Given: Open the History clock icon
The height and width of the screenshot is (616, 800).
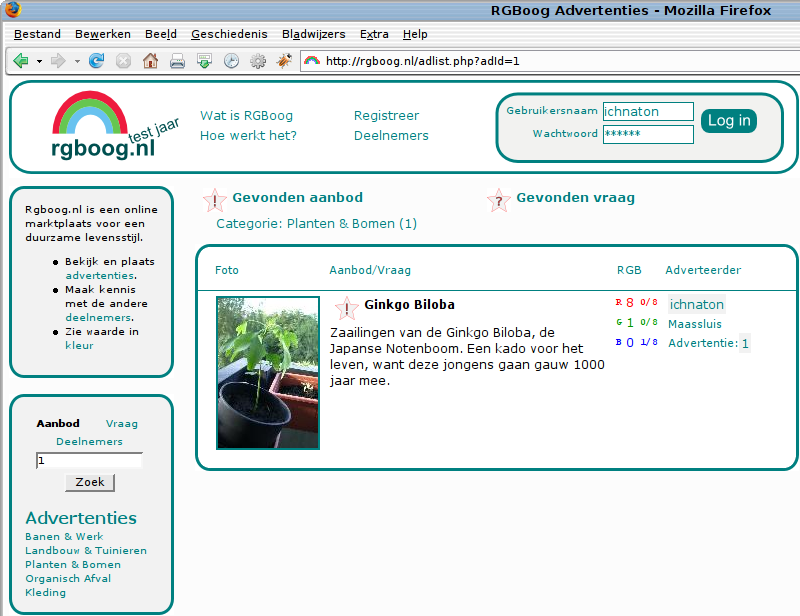Looking at the screenshot, I should [x=231, y=61].
